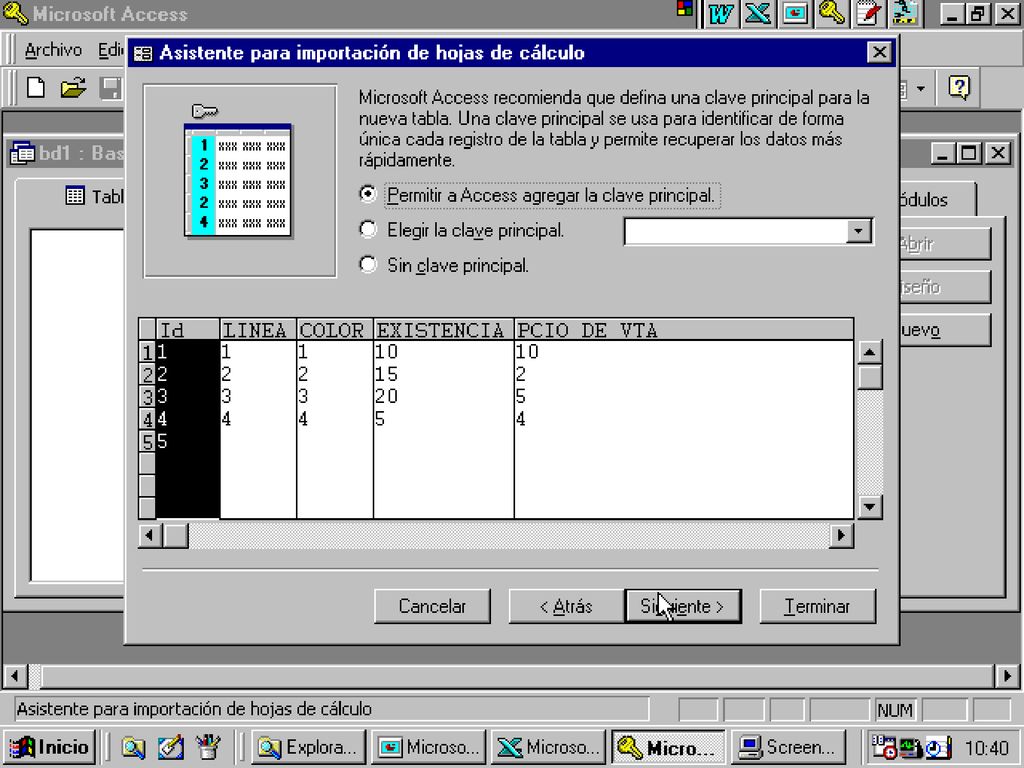Open the toolbar dropdown arrow left of Help
The image size is (1024, 768).
point(921,88)
